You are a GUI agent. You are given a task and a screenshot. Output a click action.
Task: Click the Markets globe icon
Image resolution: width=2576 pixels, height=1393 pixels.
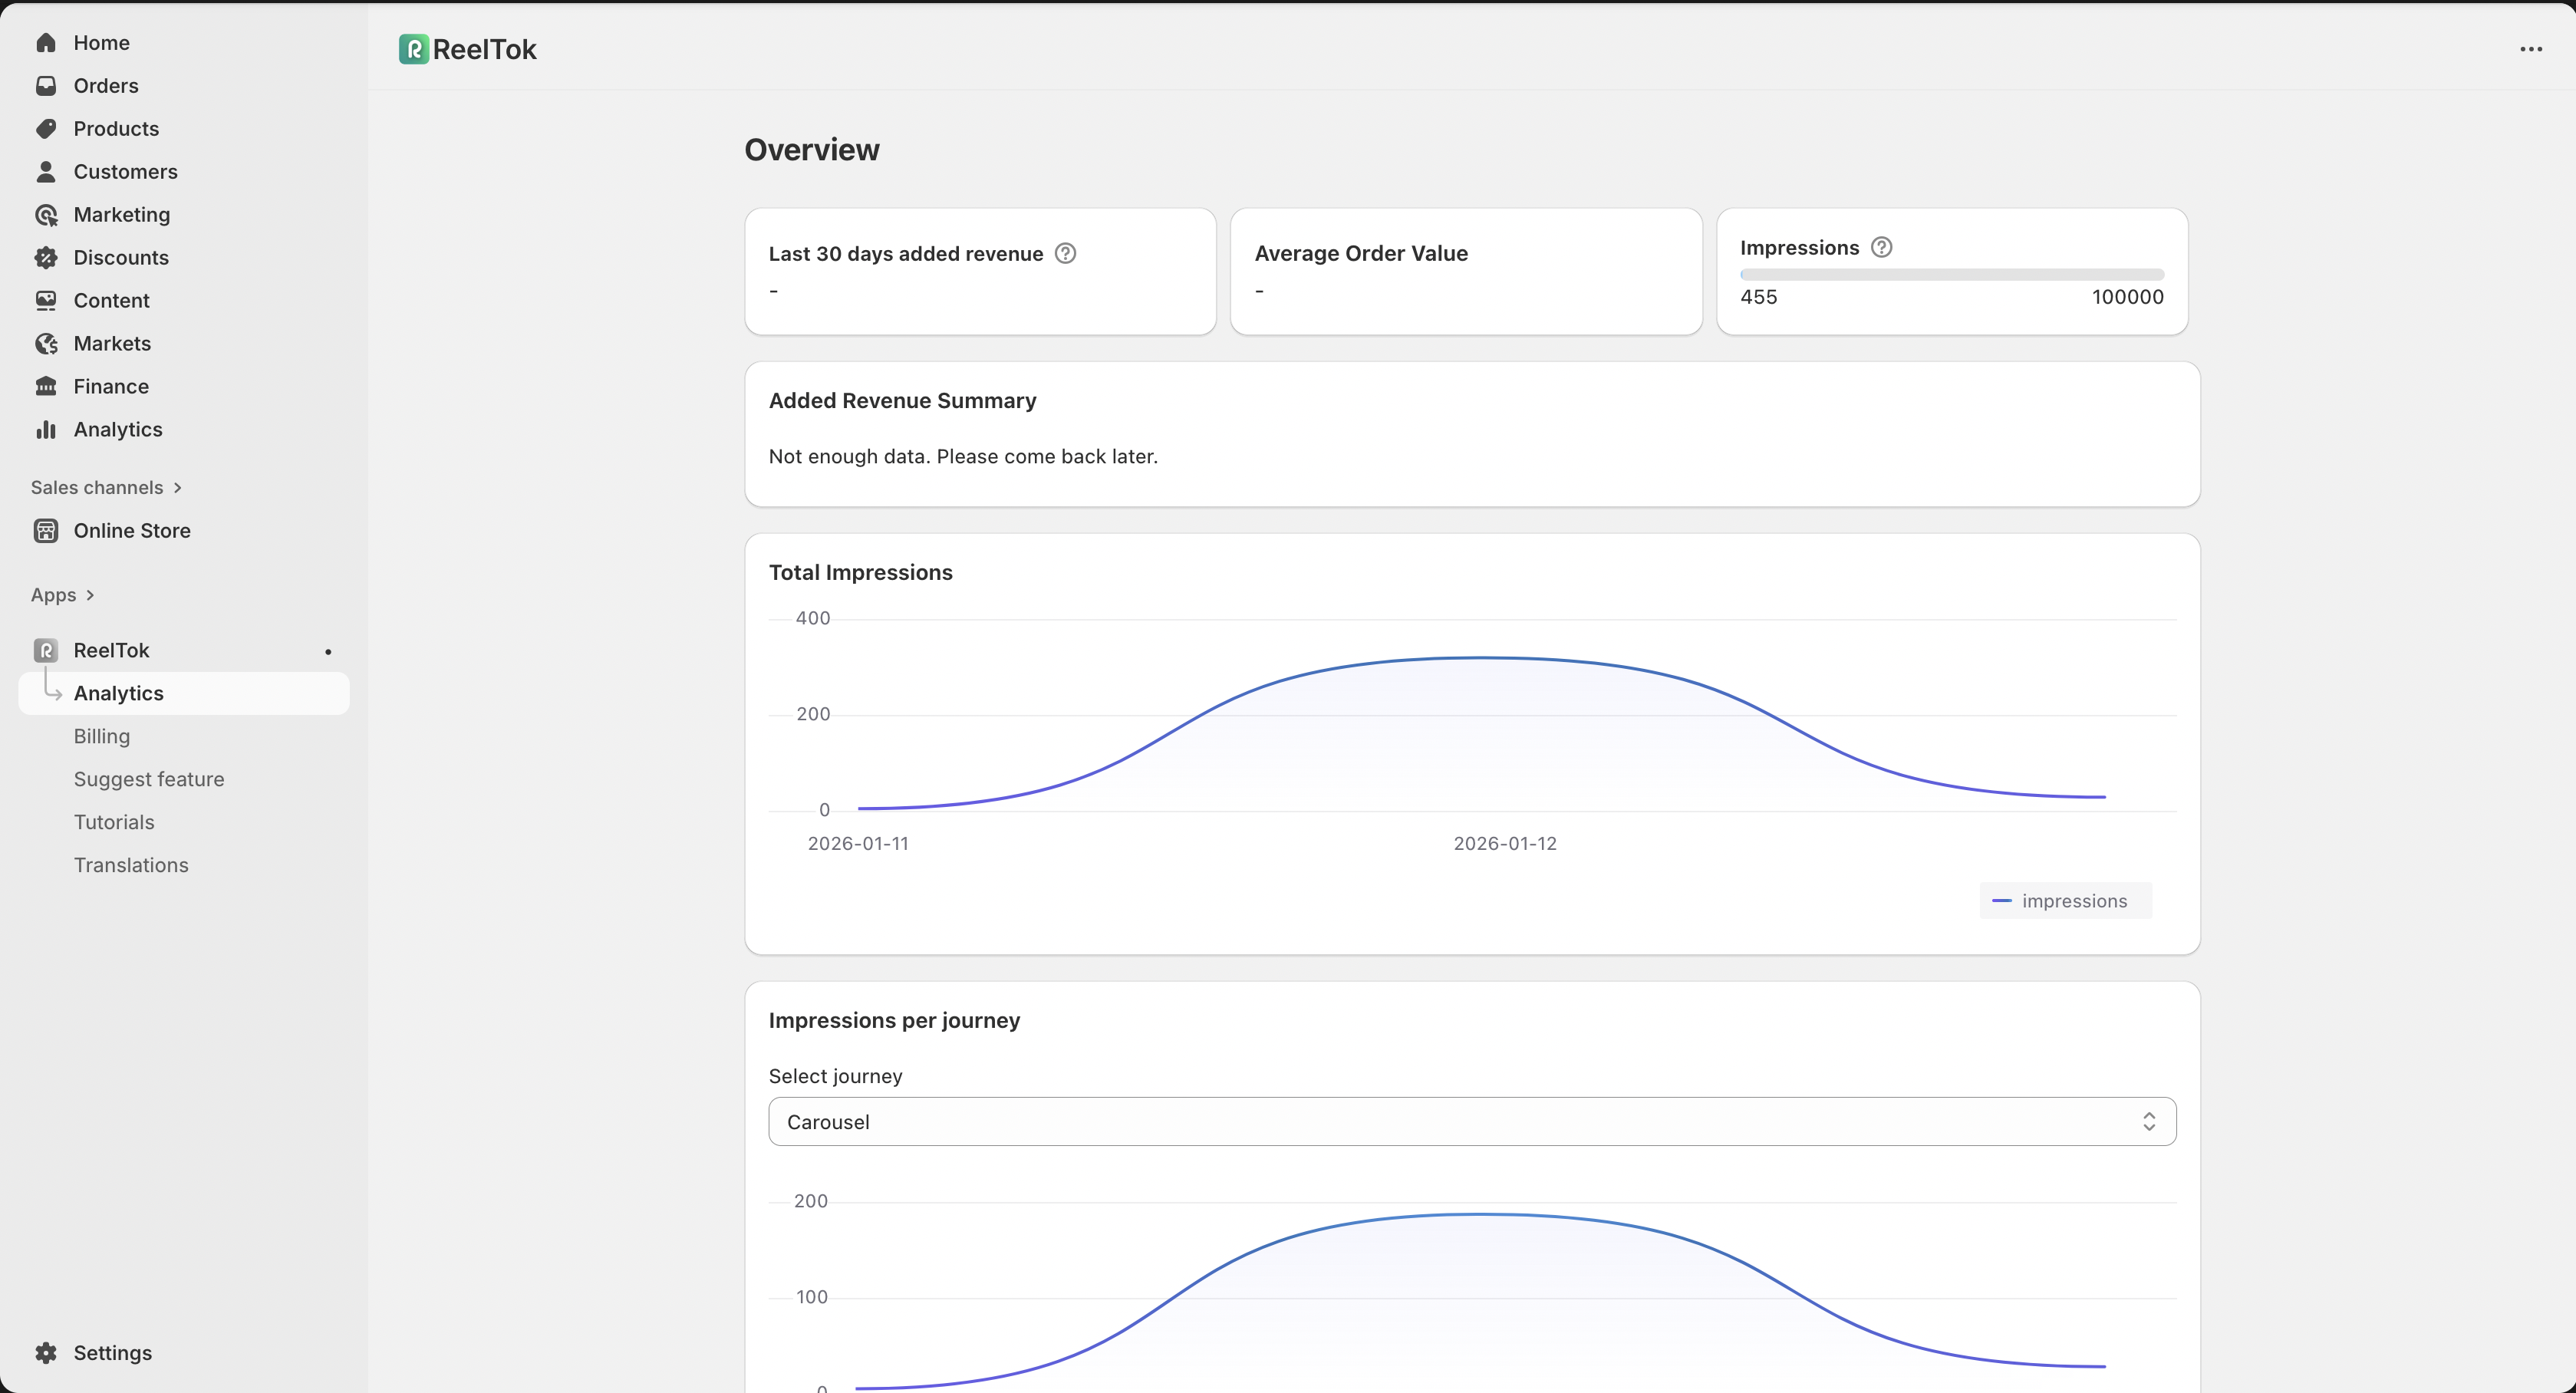click(x=46, y=344)
